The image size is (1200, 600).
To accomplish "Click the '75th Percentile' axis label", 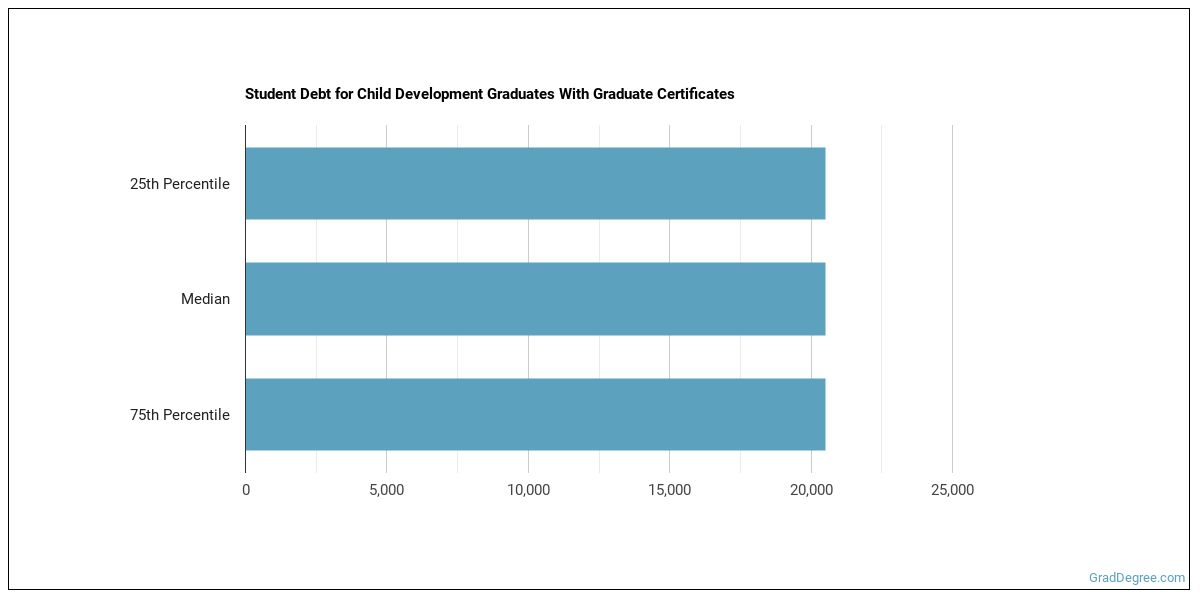I will click(x=180, y=415).
